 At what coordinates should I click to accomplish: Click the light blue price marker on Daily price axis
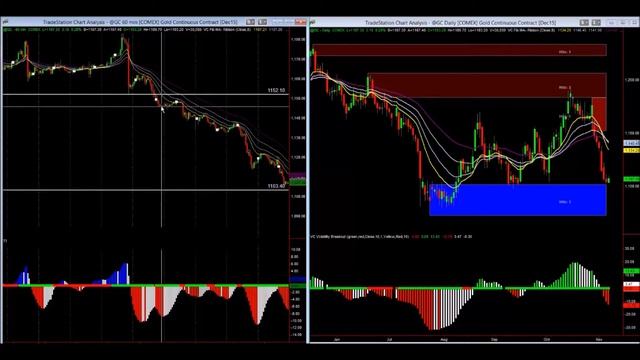click(631, 143)
